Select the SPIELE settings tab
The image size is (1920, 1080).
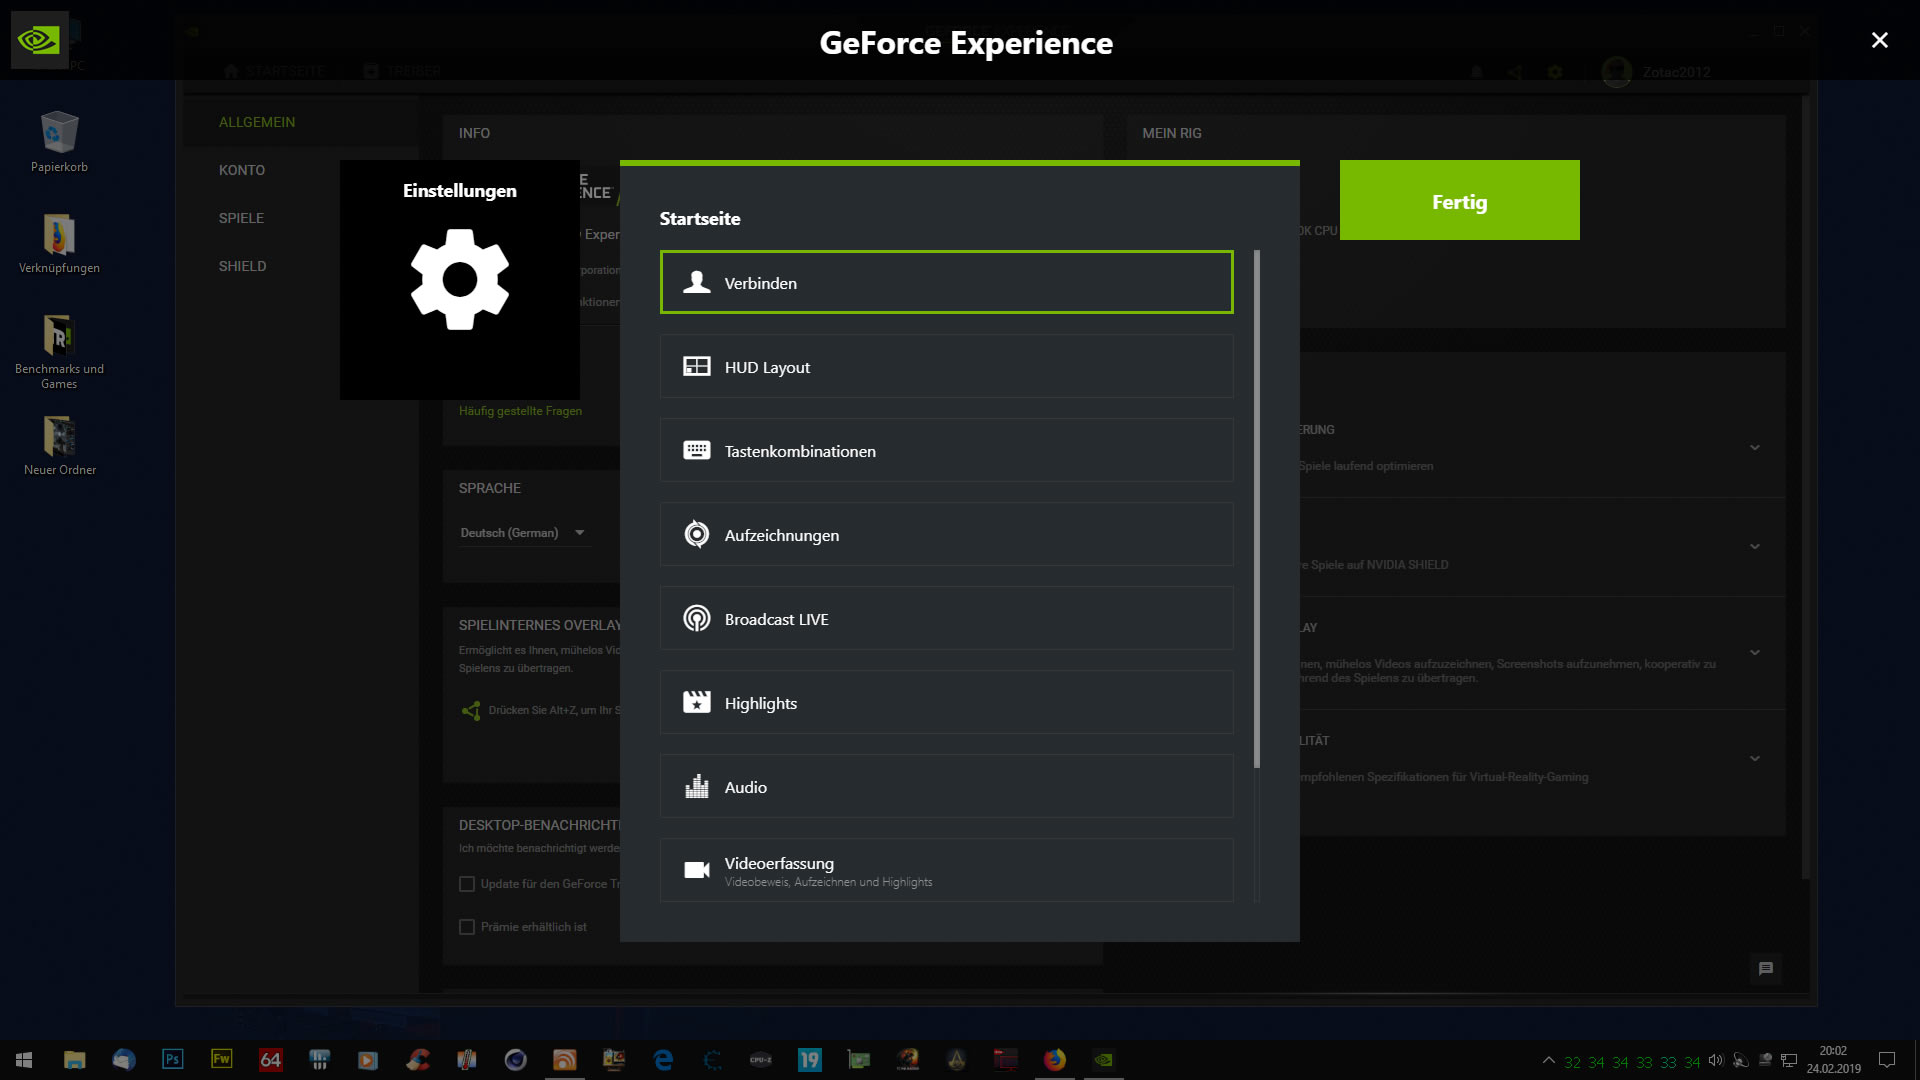[241, 218]
